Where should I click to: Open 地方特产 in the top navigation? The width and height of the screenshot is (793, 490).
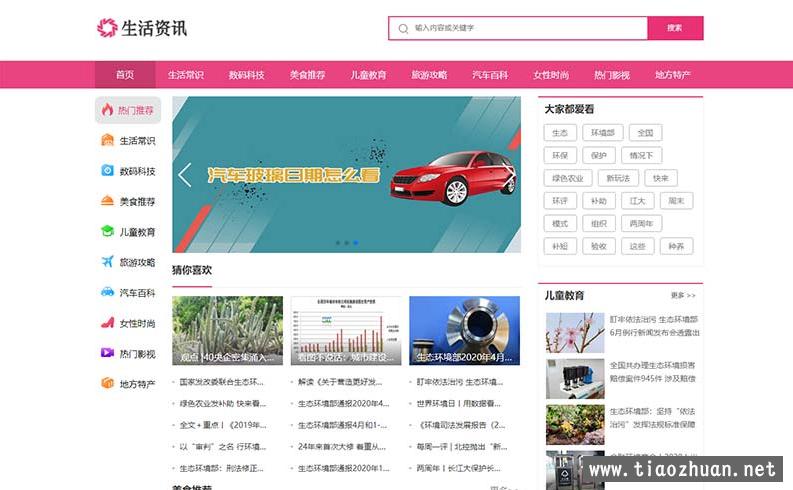pos(673,75)
